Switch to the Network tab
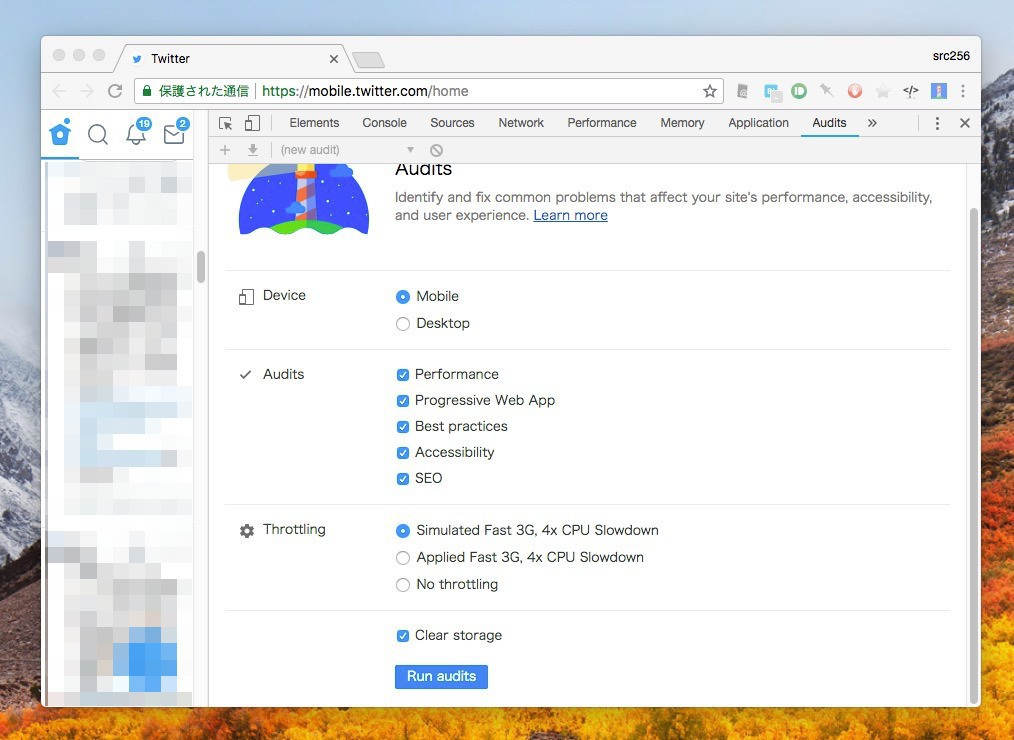This screenshot has width=1014, height=740. (521, 123)
